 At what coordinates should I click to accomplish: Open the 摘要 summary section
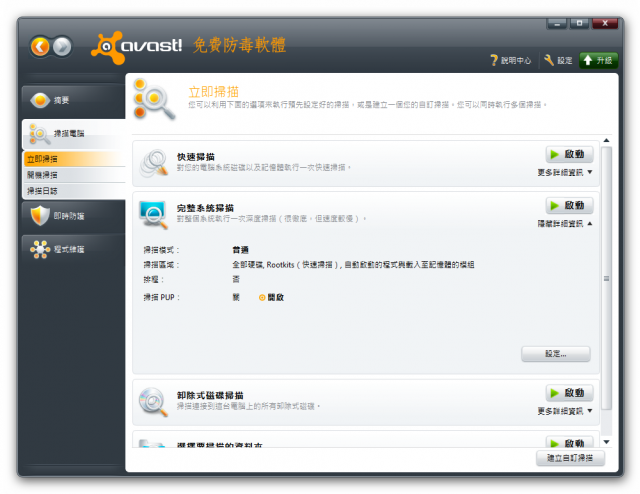73,100
